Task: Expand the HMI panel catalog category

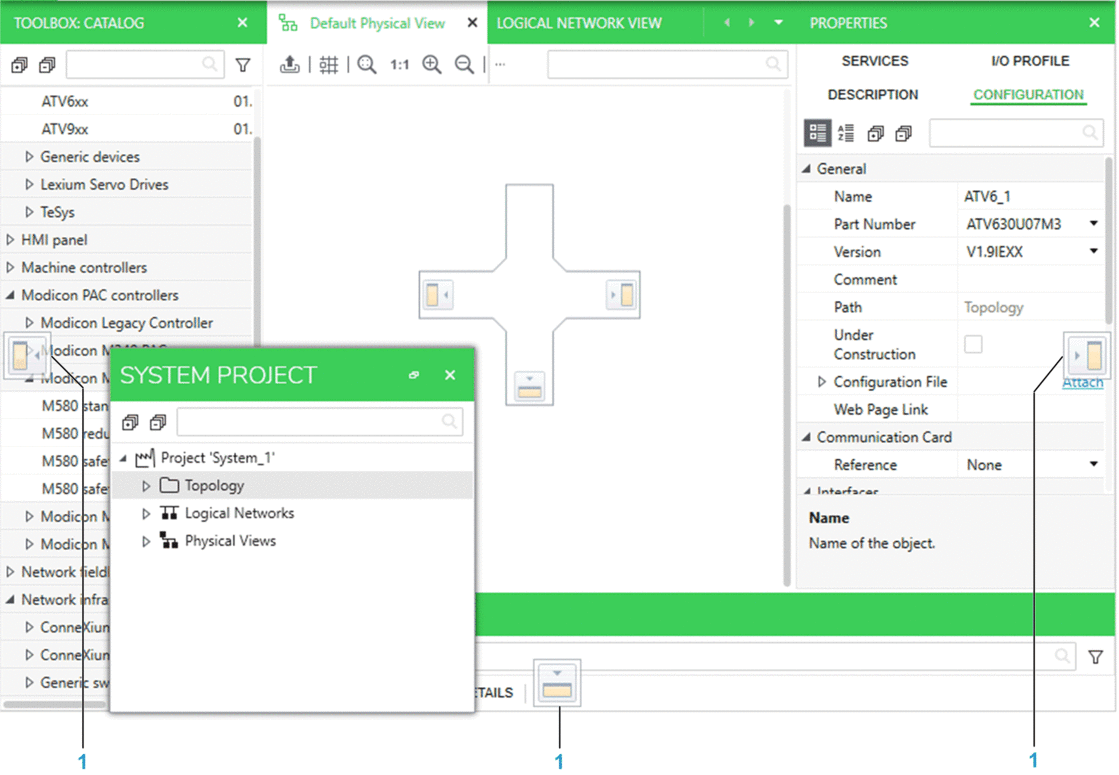Action: point(10,240)
